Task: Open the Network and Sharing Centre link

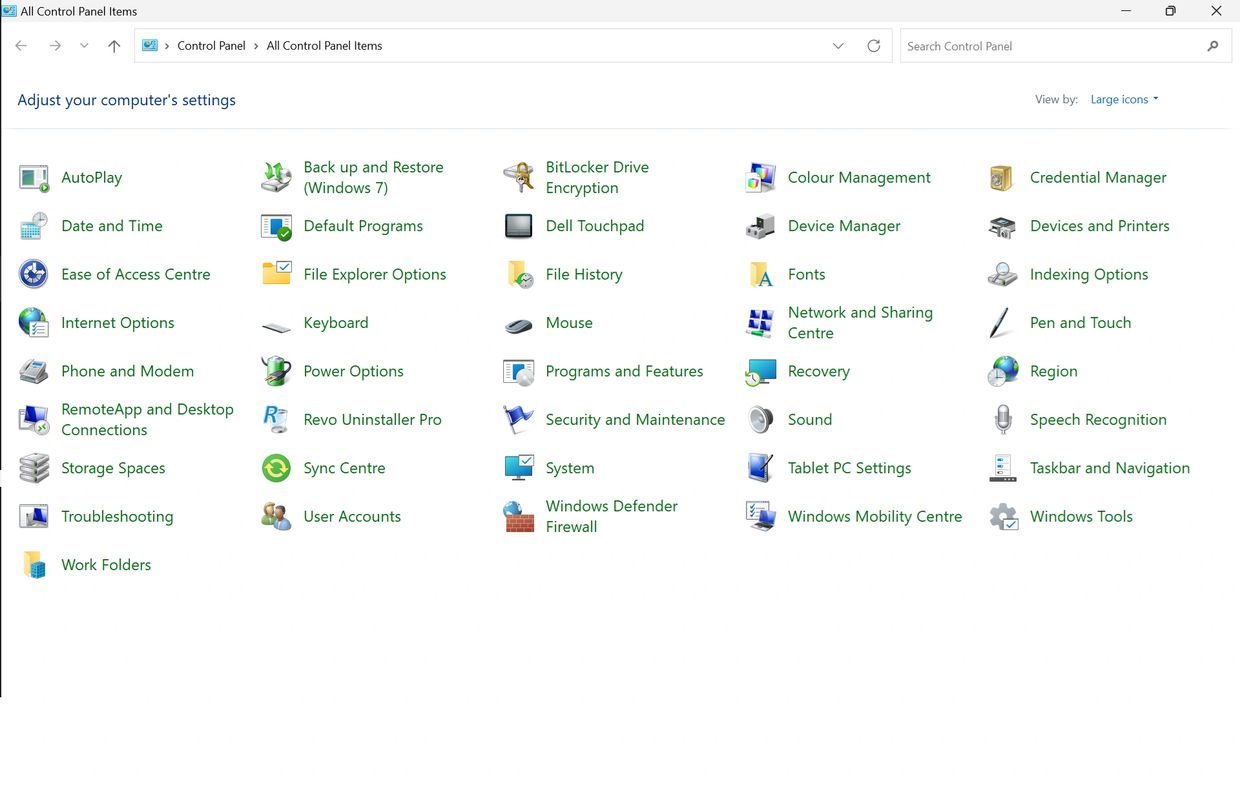Action: tap(860, 323)
